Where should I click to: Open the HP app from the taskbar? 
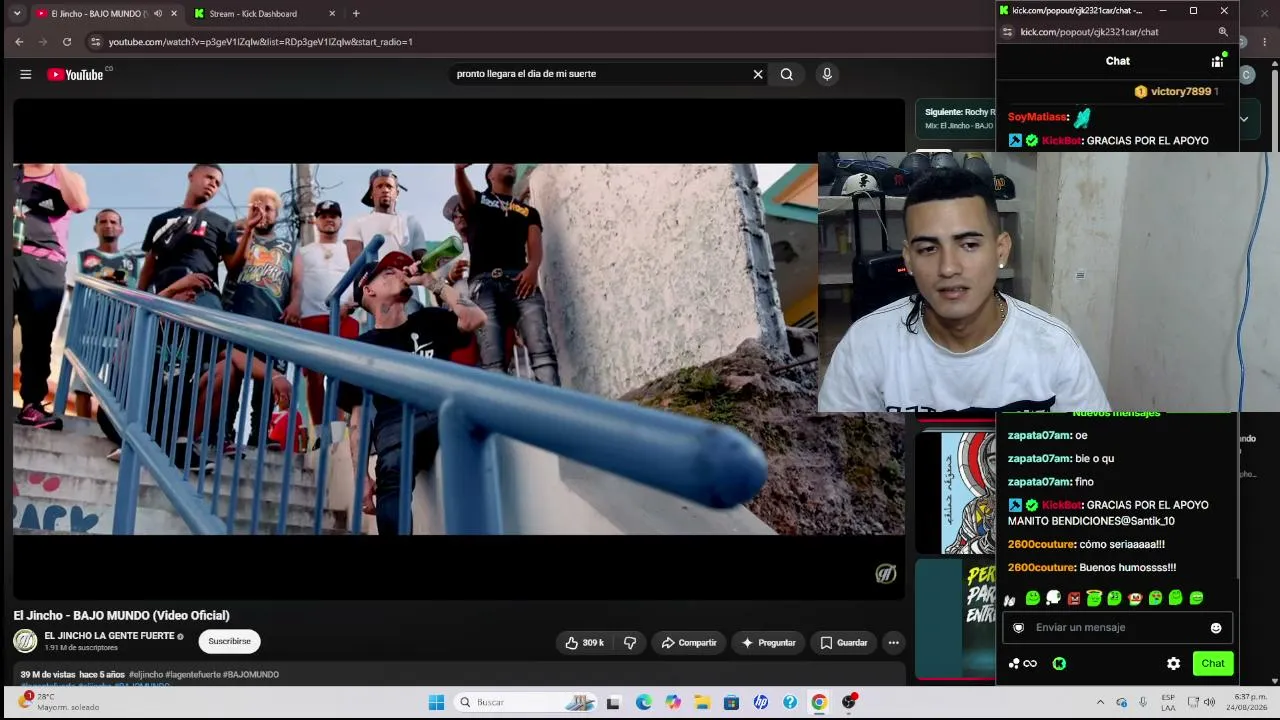coord(761,702)
